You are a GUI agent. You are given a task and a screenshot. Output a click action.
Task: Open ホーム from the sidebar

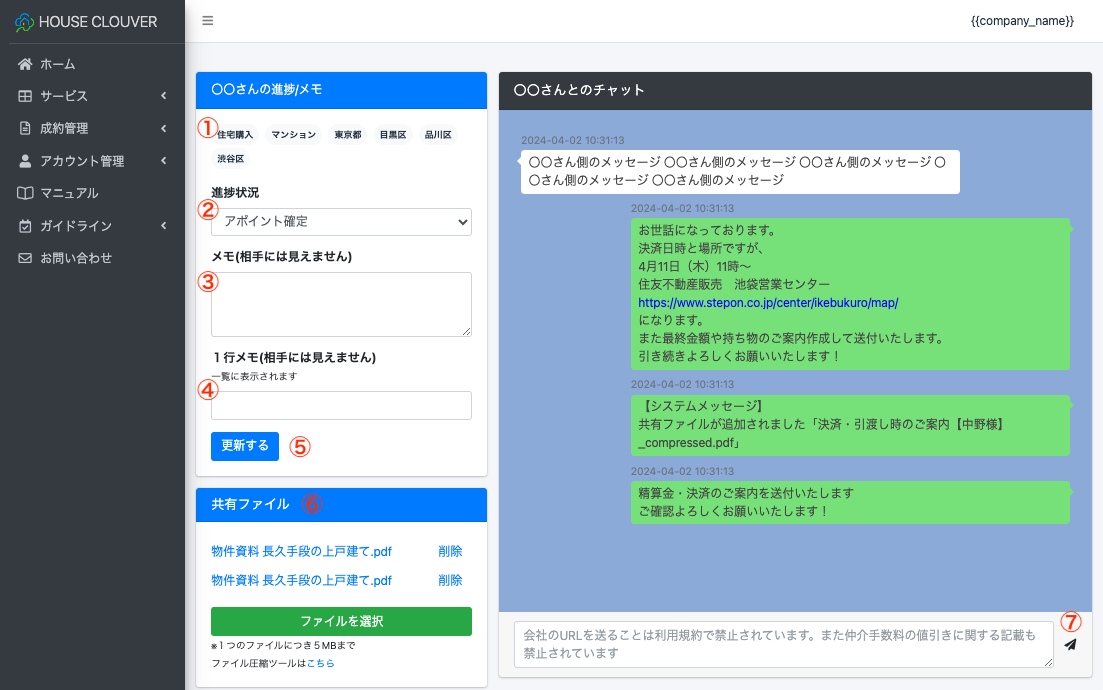(x=58, y=64)
